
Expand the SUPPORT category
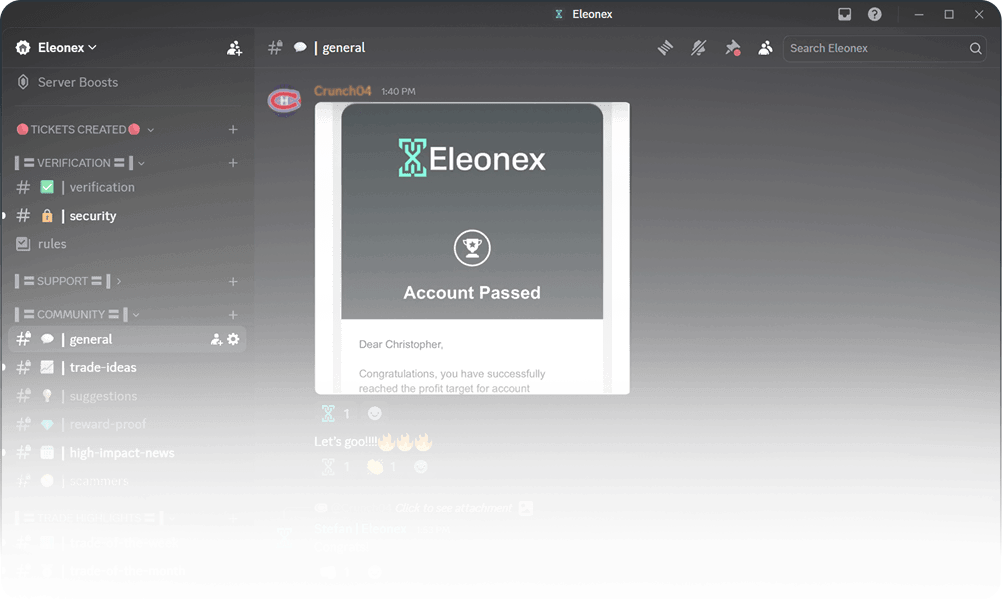tap(68, 281)
